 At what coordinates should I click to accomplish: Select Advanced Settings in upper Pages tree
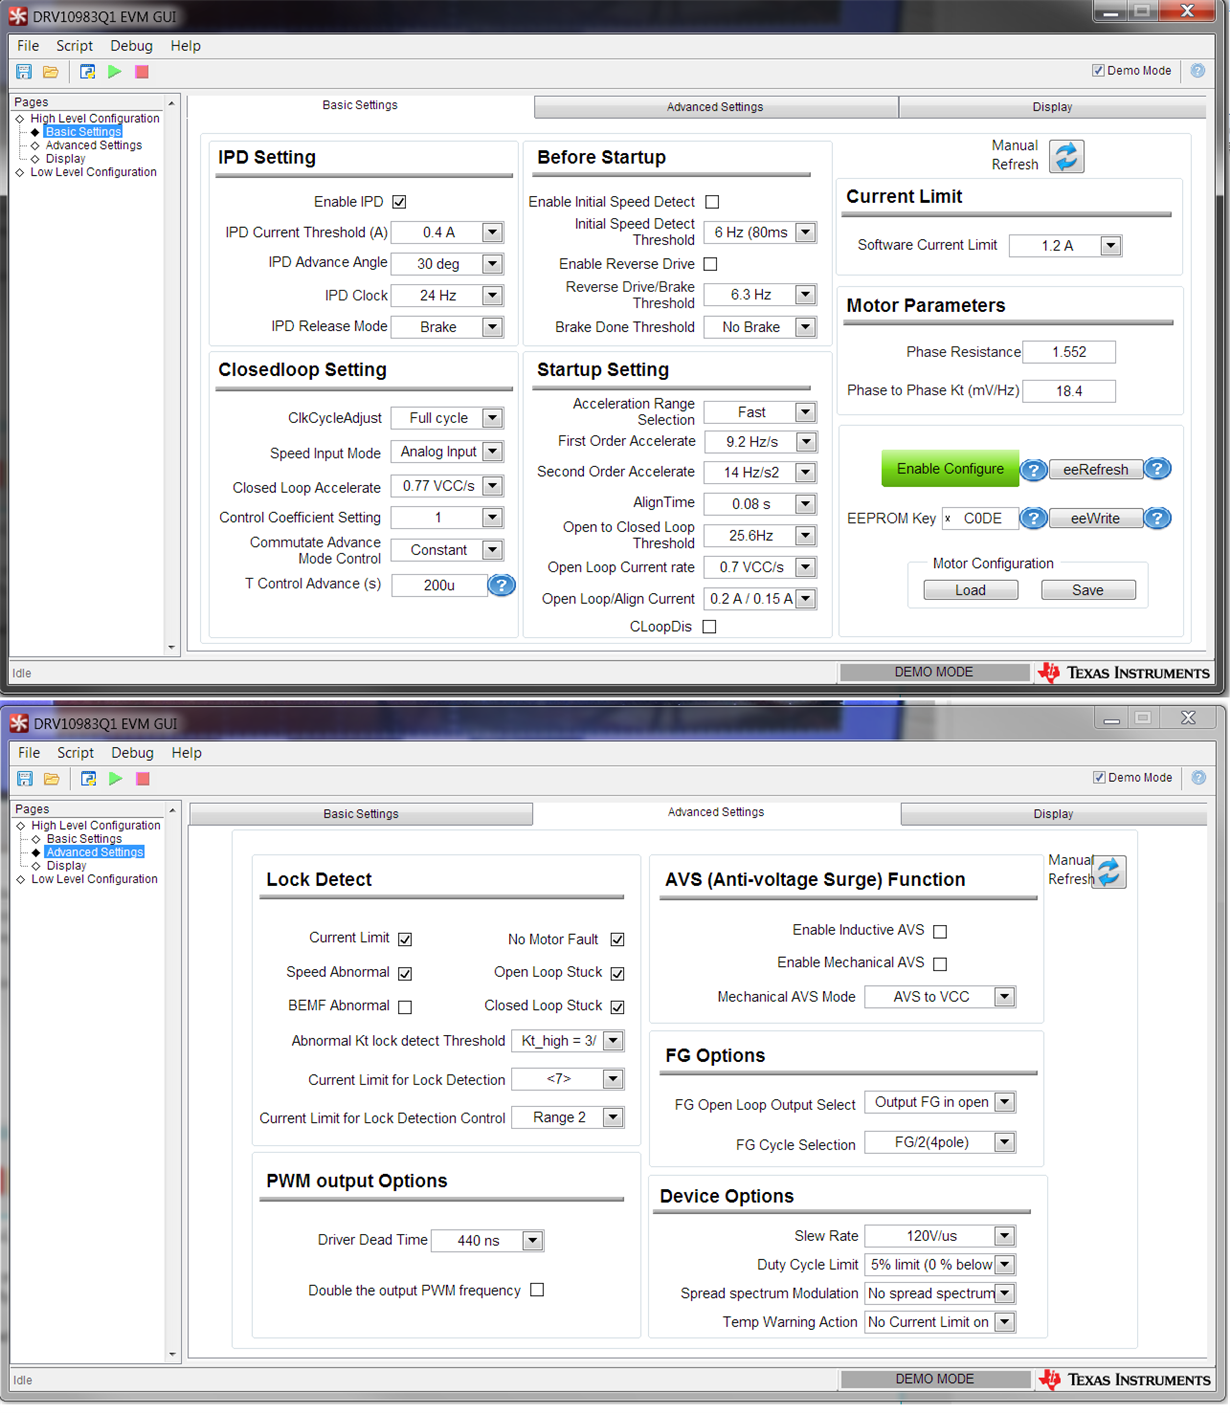coord(94,146)
